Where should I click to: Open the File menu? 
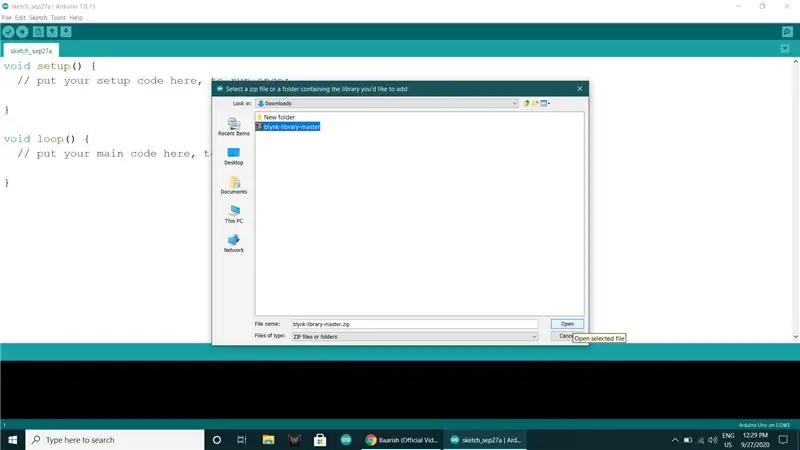(7, 17)
